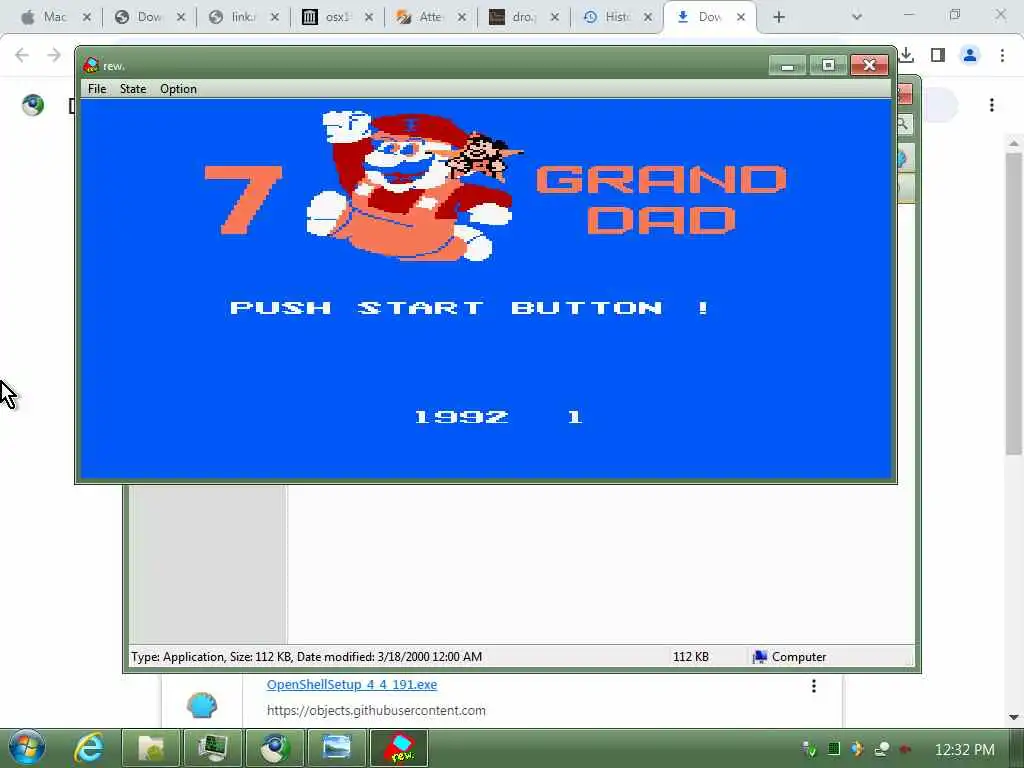The image size is (1024, 768).
Task: Open the Downloads page three-dot menu
Action: (x=991, y=105)
